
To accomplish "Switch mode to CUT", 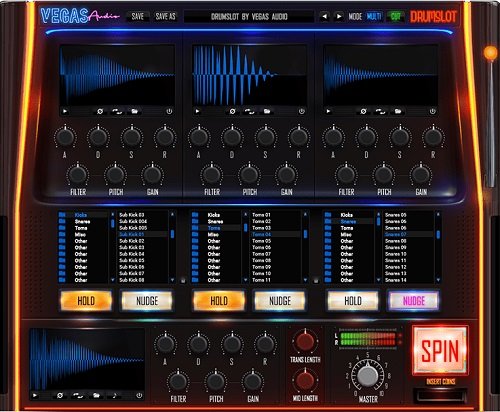I will 395,16.
